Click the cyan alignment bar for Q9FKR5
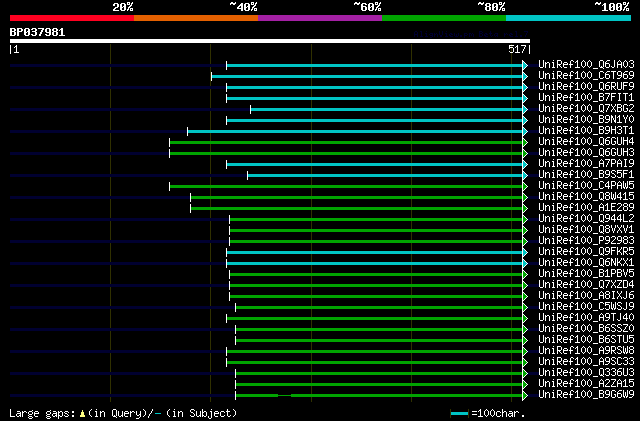Screen dimensions: 640x421 click(x=374, y=253)
